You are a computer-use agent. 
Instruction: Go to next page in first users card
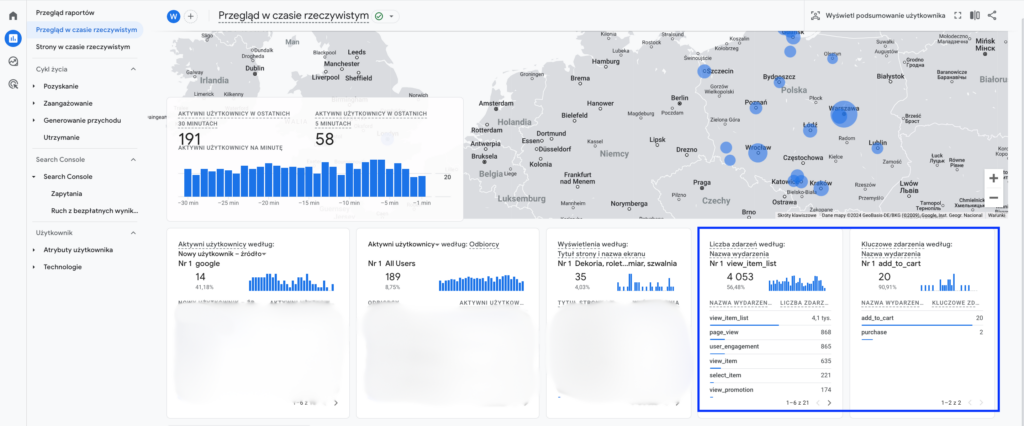(x=336, y=403)
